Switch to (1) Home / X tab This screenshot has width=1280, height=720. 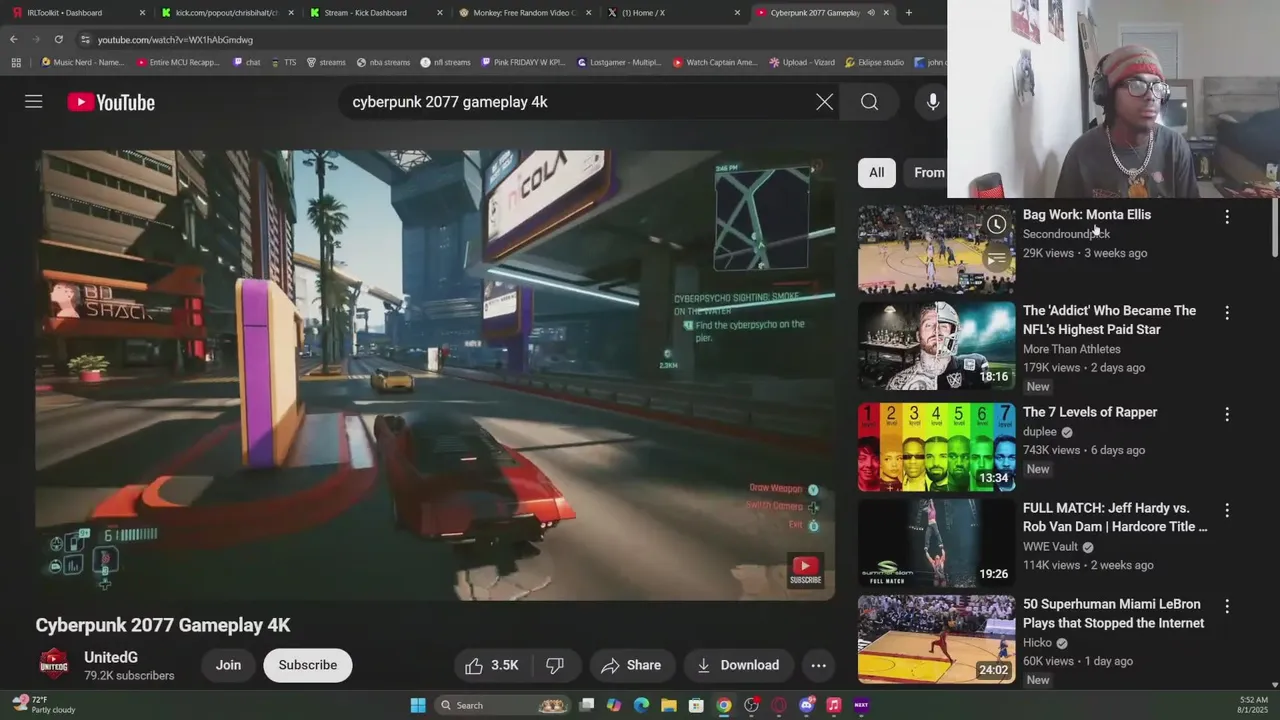click(x=672, y=13)
